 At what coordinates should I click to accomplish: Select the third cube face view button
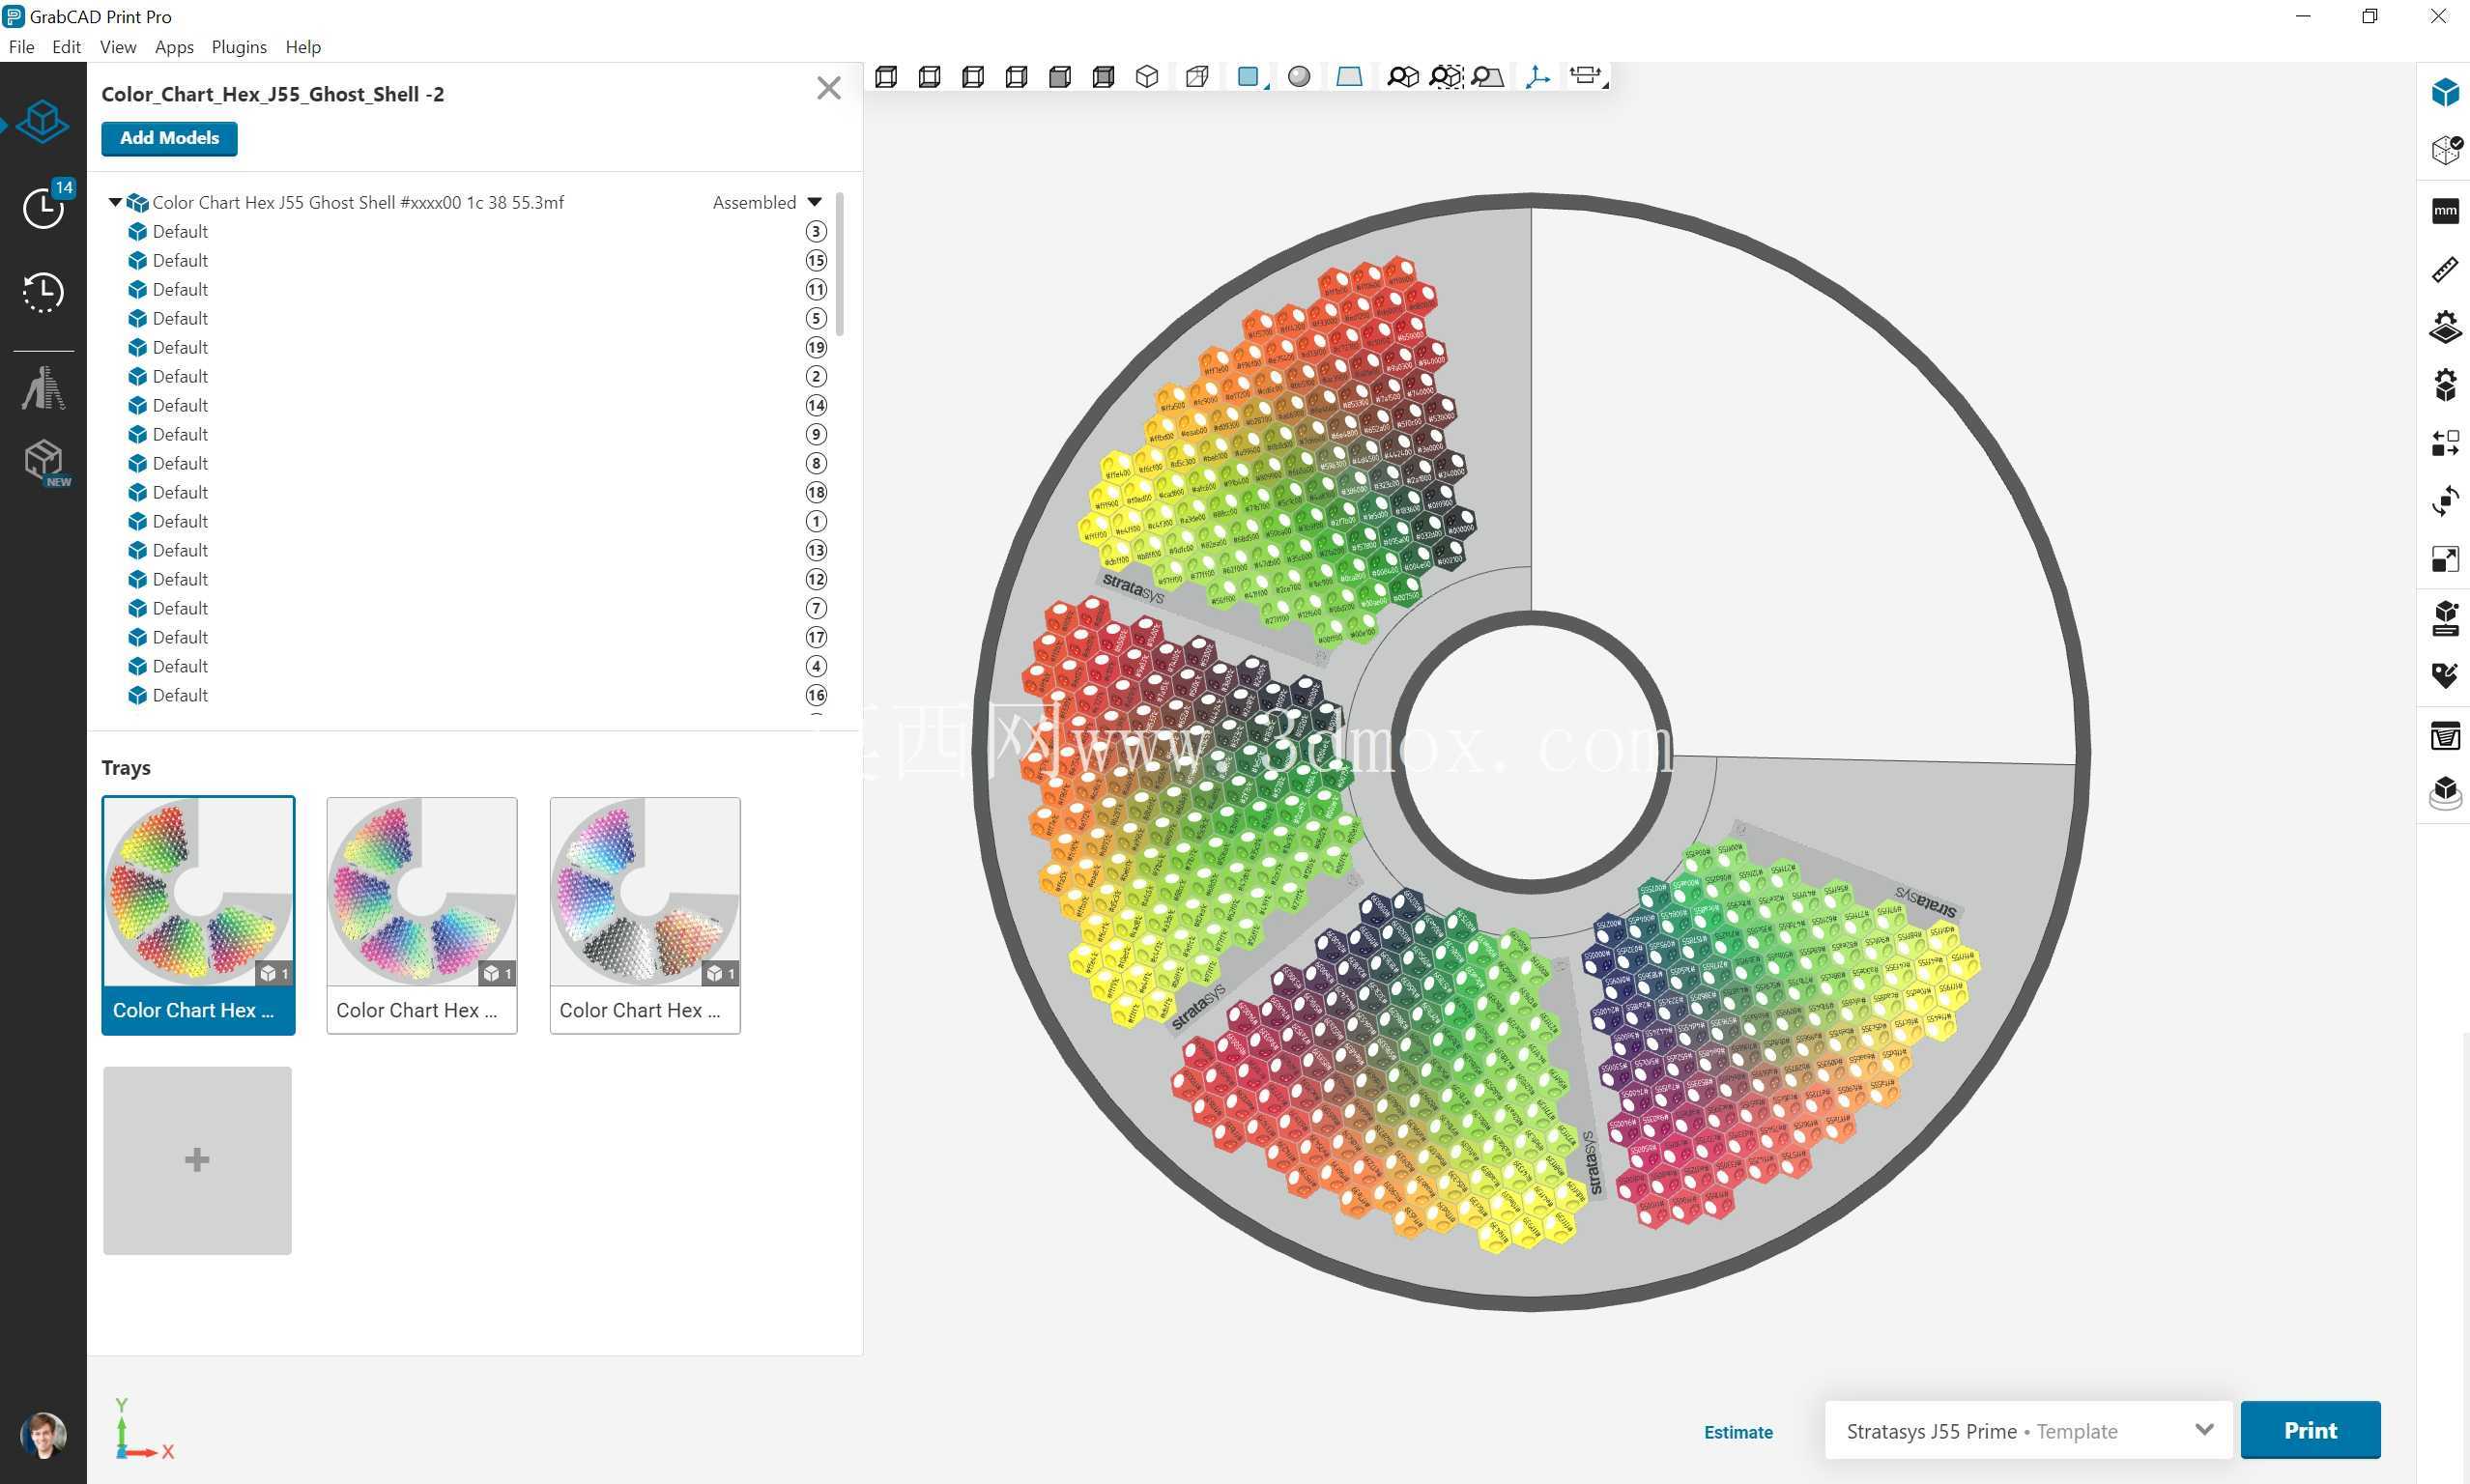pos(973,77)
